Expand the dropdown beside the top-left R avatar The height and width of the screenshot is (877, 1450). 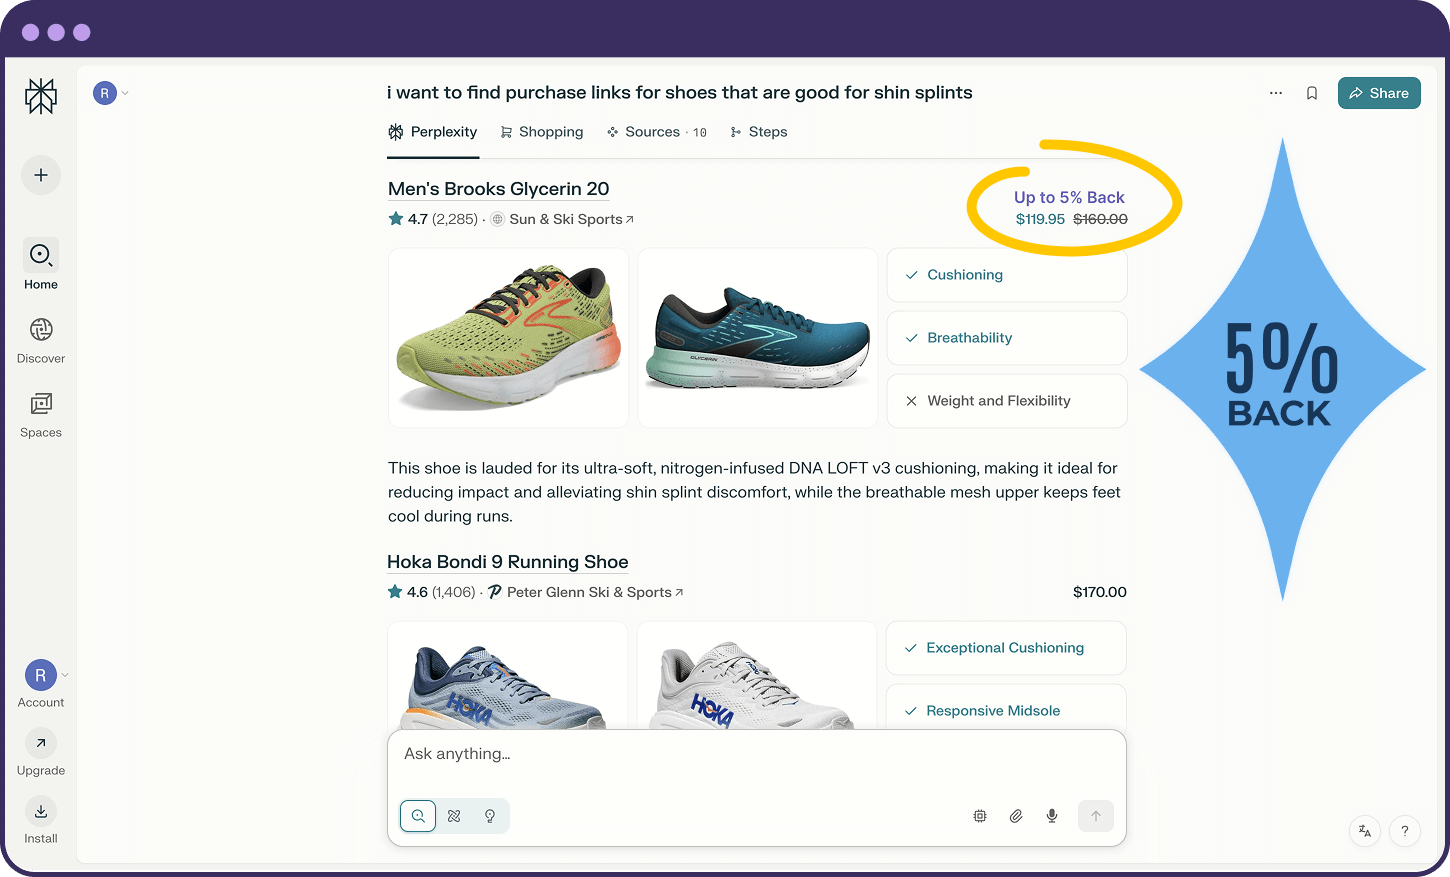(x=125, y=93)
